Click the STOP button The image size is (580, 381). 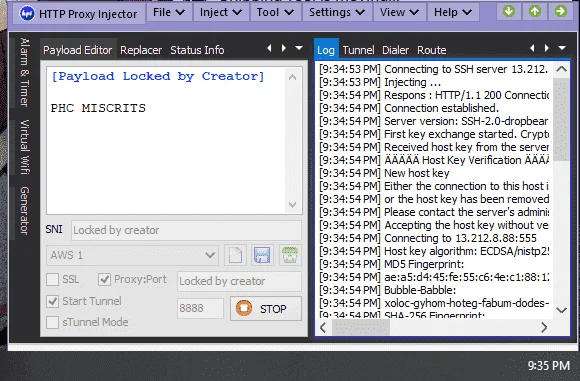click(x=266, y=308)
